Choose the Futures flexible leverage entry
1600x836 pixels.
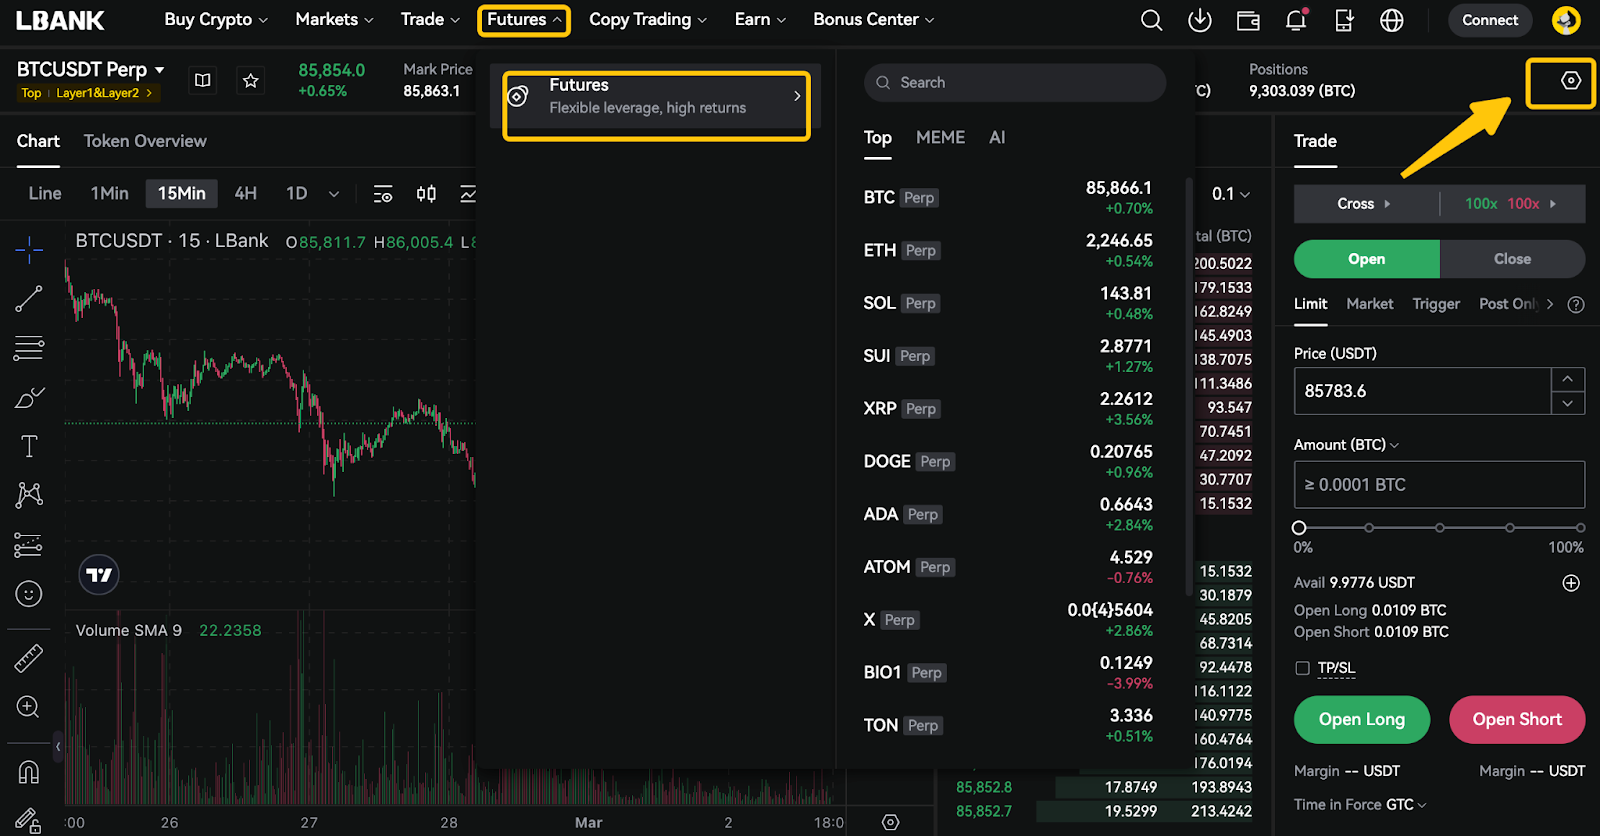click(656, 97)
